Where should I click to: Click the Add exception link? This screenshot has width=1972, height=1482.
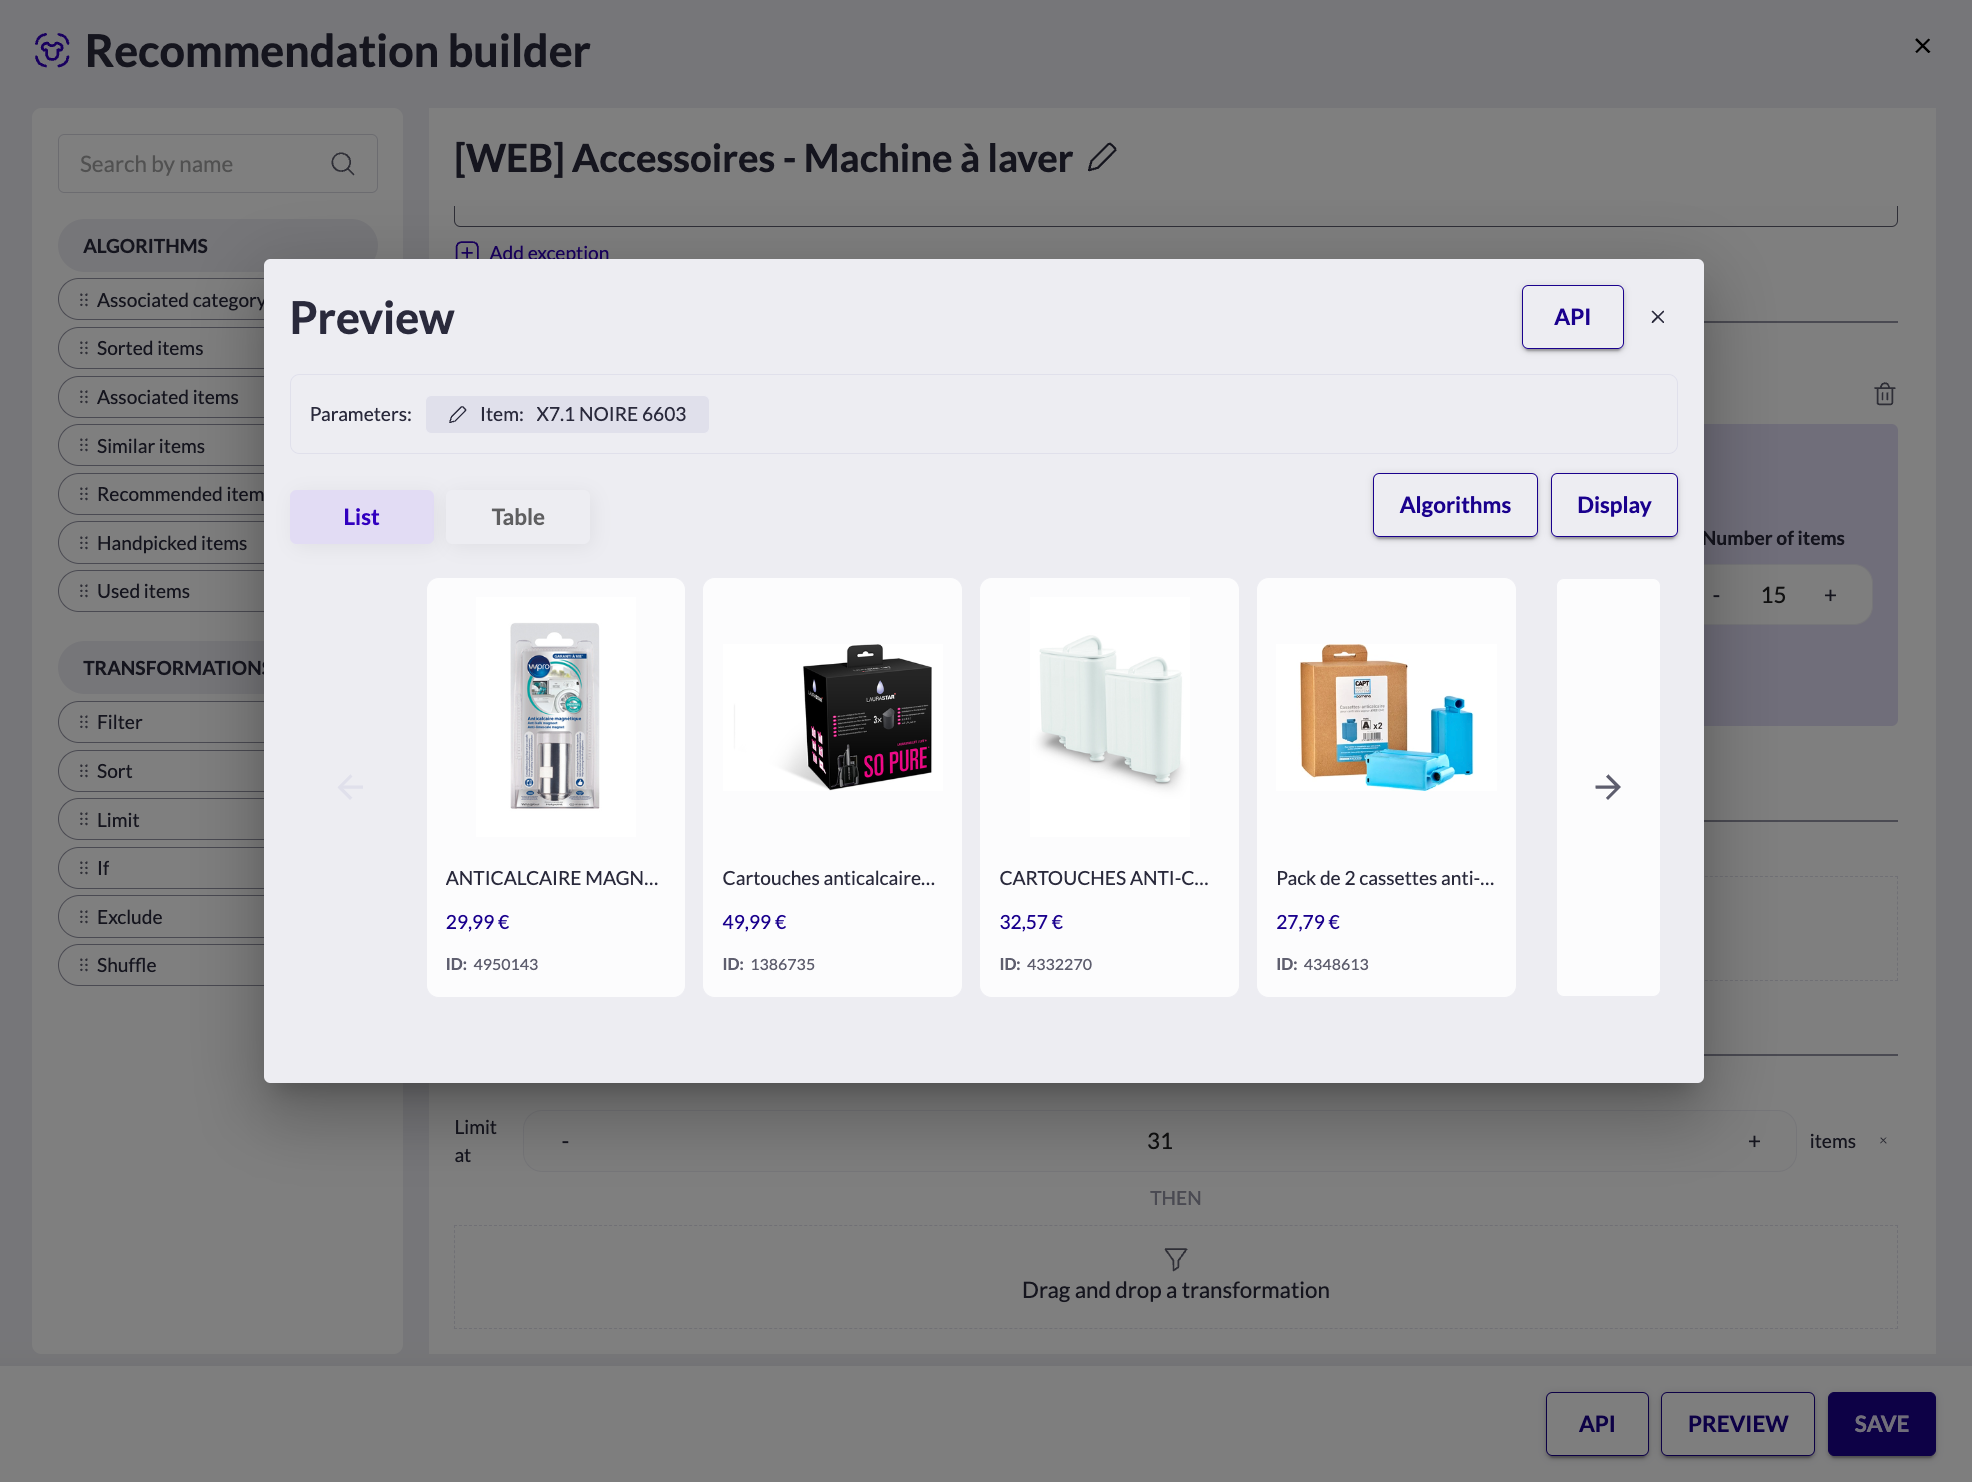pyautogui.click(x=549, y=252)
